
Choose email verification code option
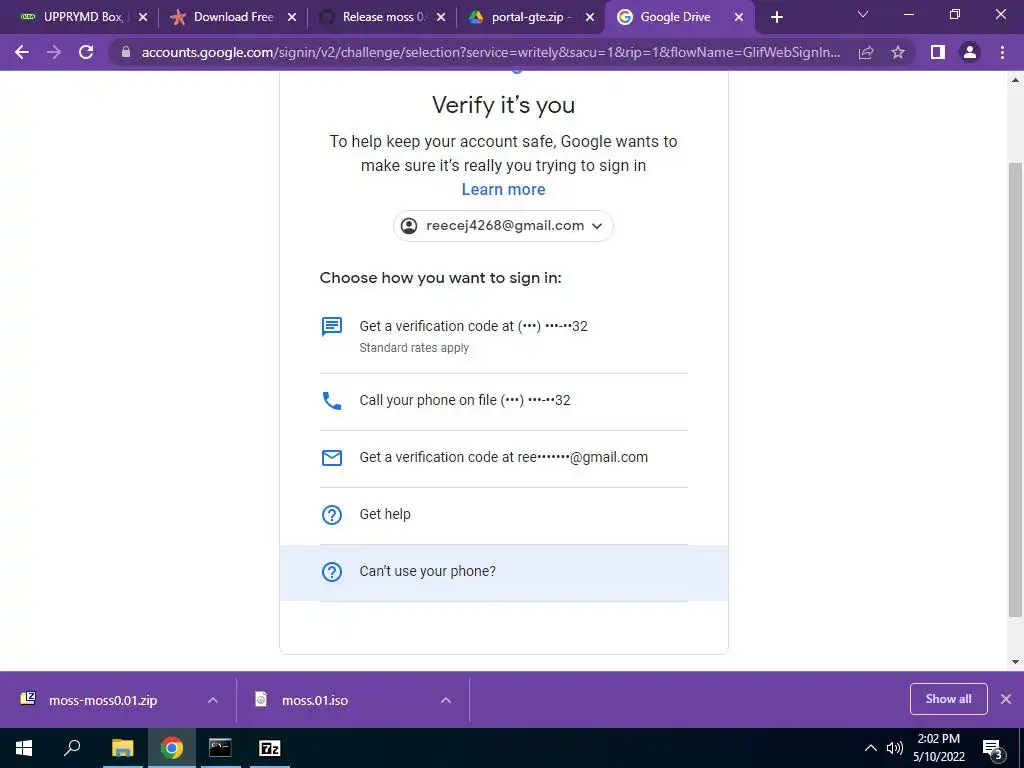(x=504, y=458)
